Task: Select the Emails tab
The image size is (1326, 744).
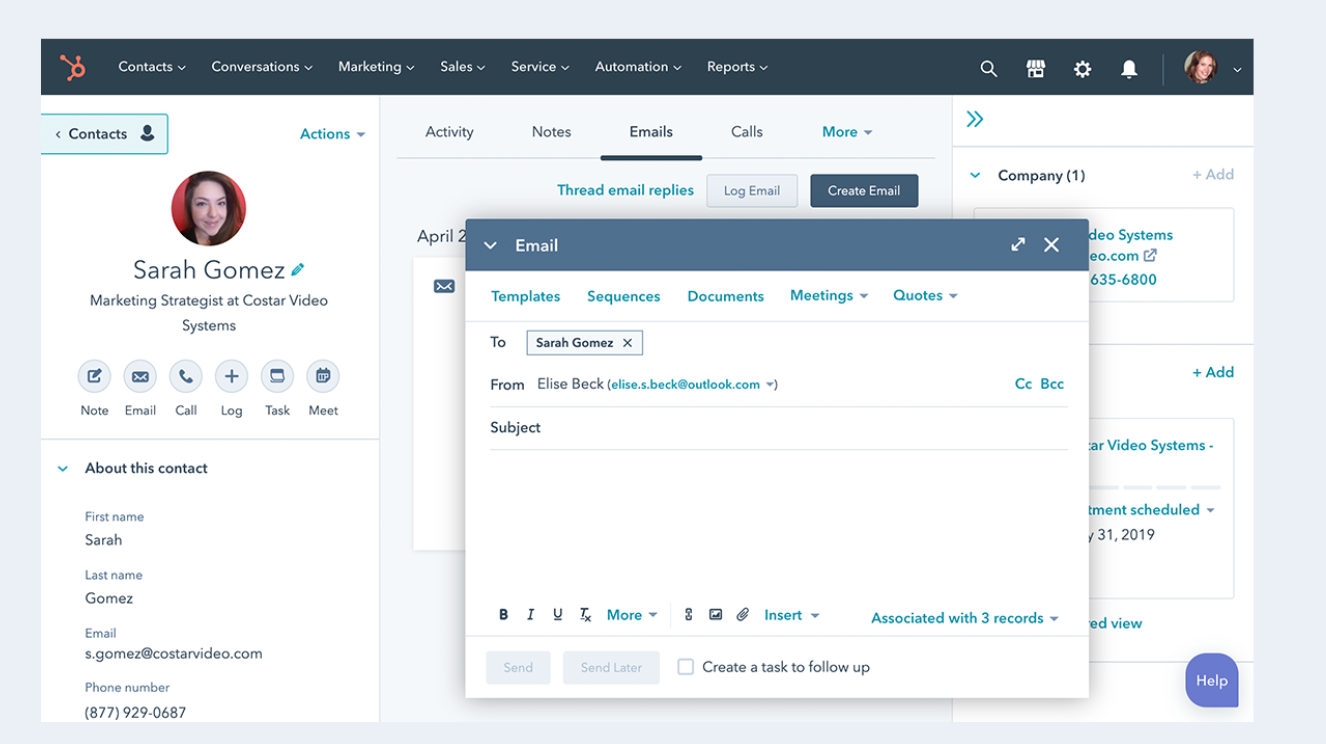Action: pyautogui.click(x=651, y=132)
